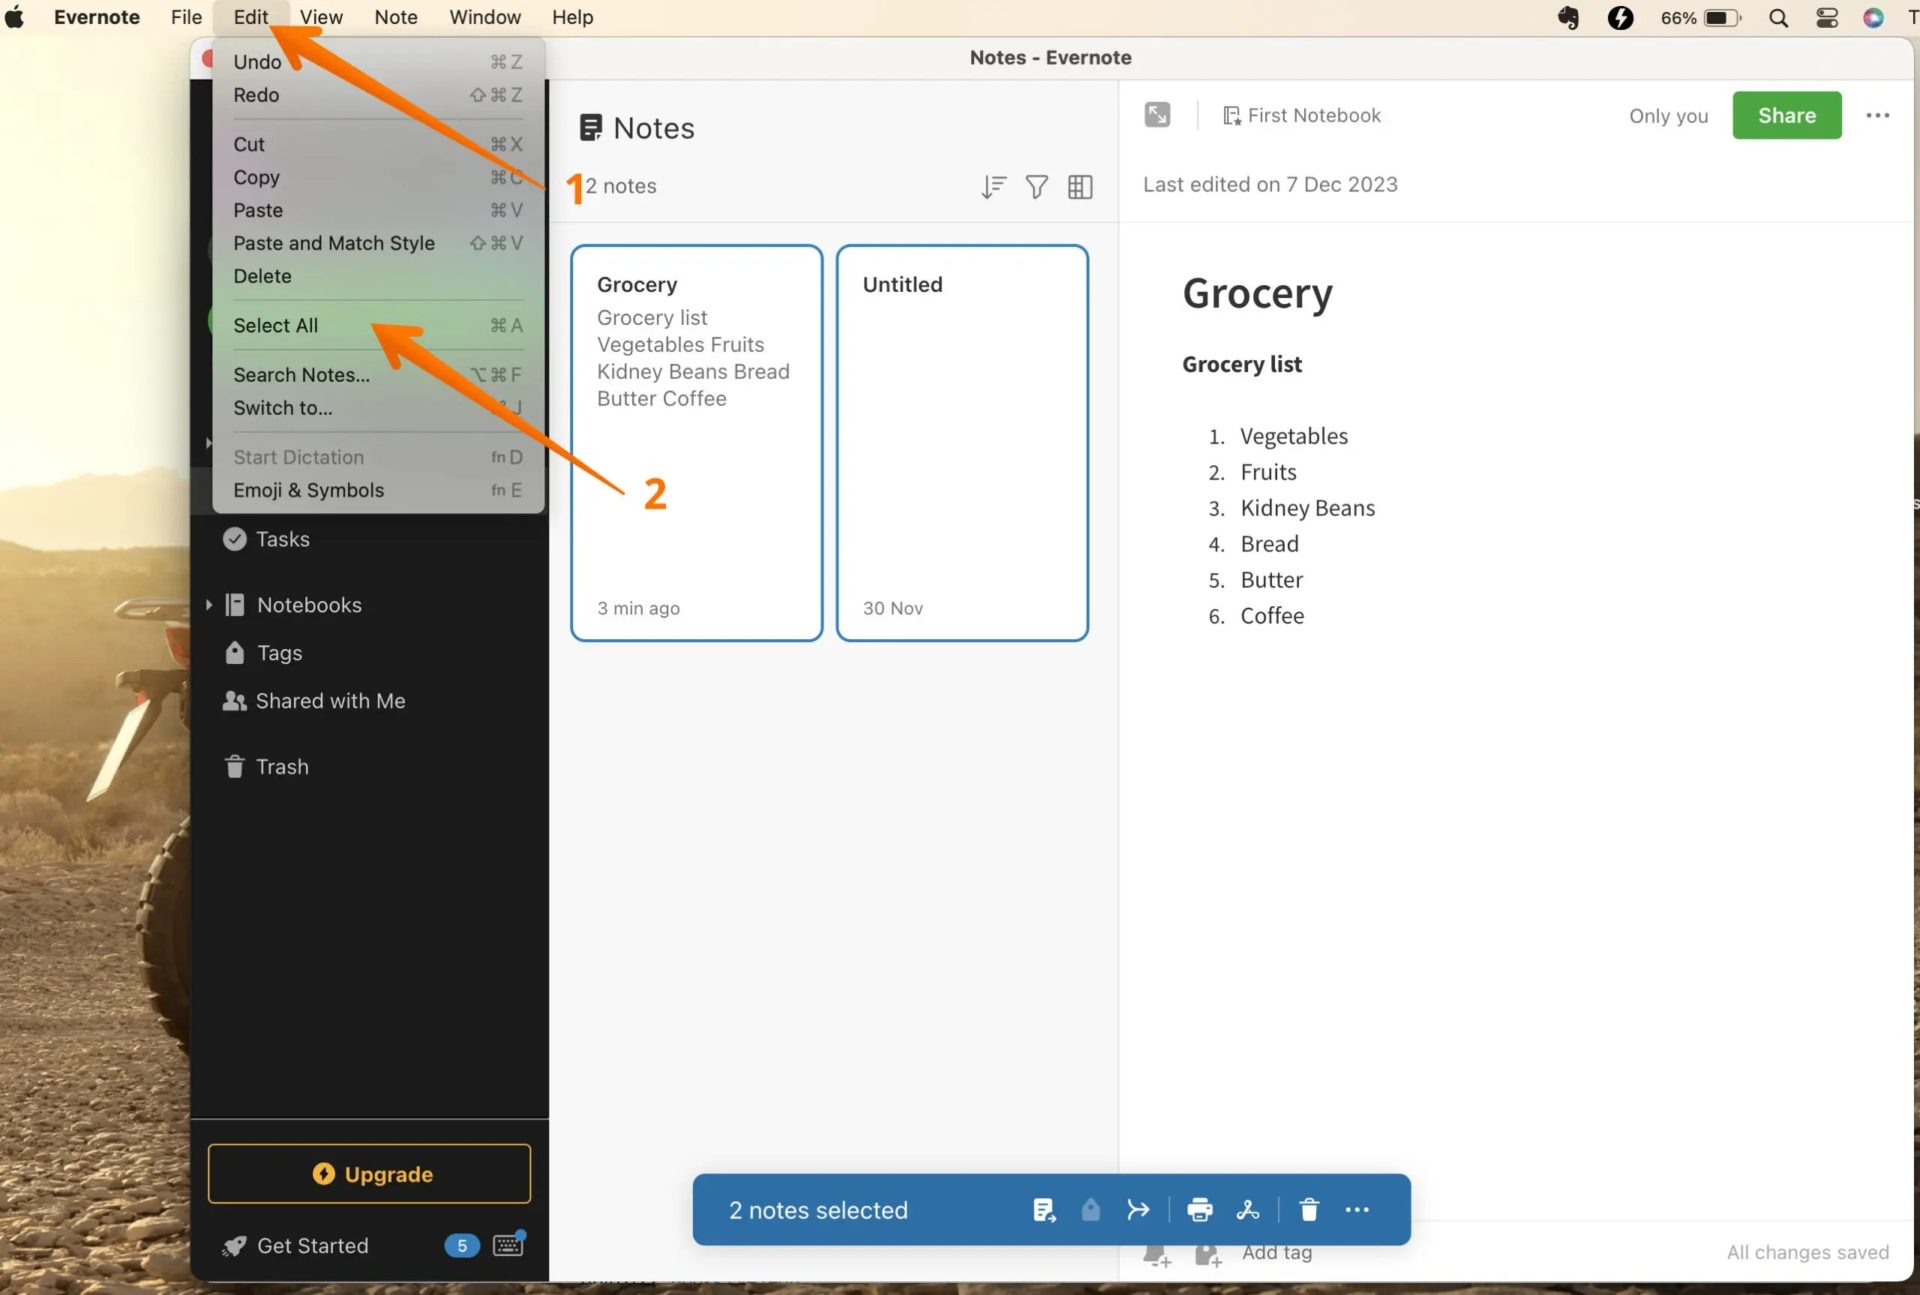Expand the Grocery note to full screen
This screenshot has height=1295, width=1920.
(1157, 114)
